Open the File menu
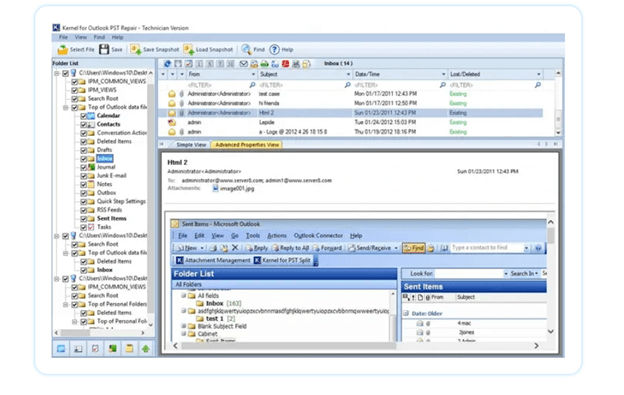Image resolution: width=624 pixels, height=395 pixels. coord(63,37)
